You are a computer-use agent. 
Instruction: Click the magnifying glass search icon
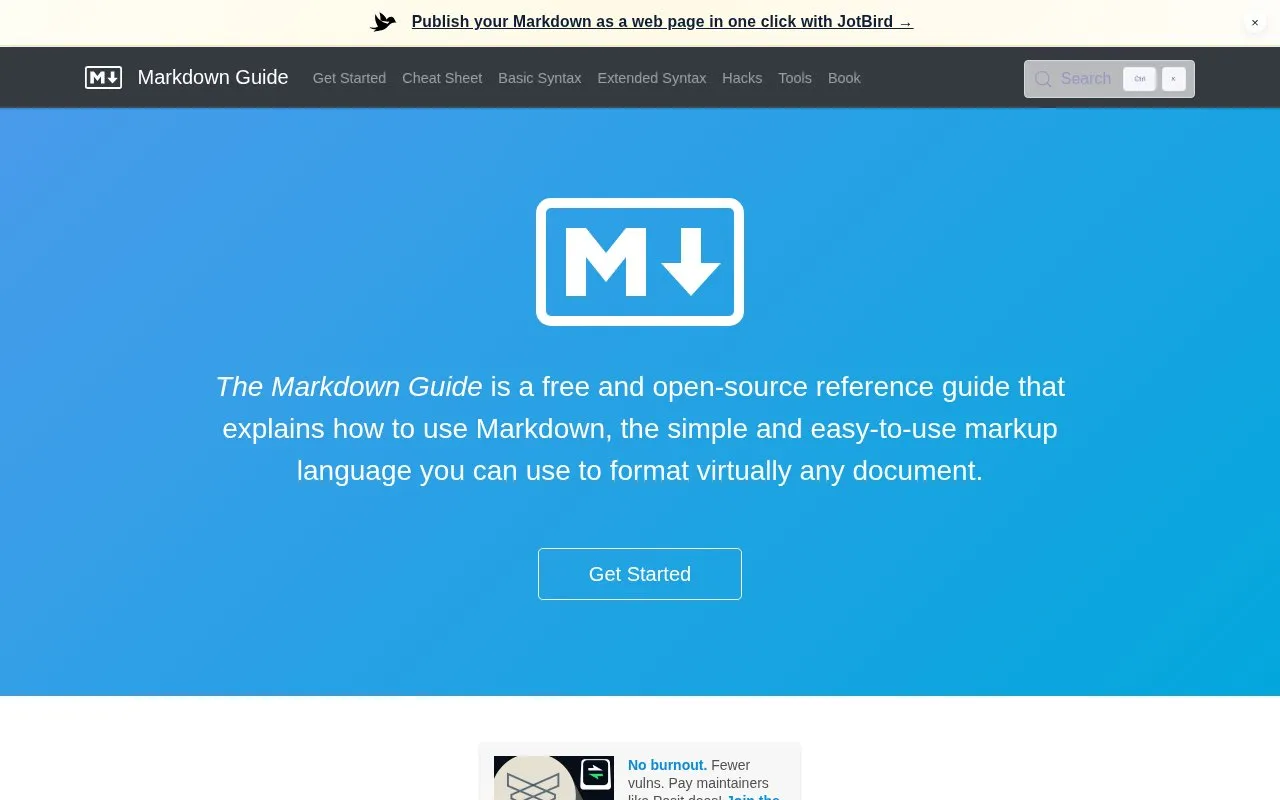(1043, 79)
